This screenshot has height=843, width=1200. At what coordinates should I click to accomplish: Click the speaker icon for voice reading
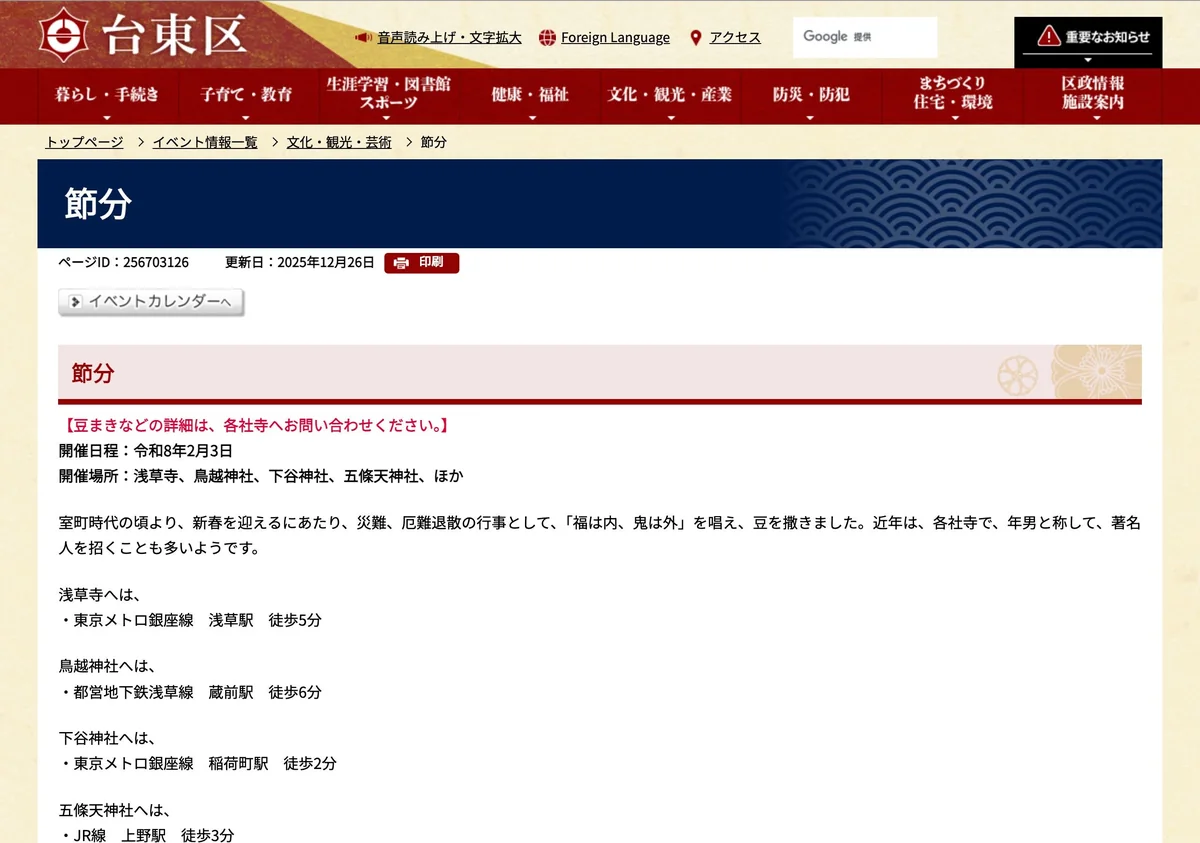coord(364,38)
